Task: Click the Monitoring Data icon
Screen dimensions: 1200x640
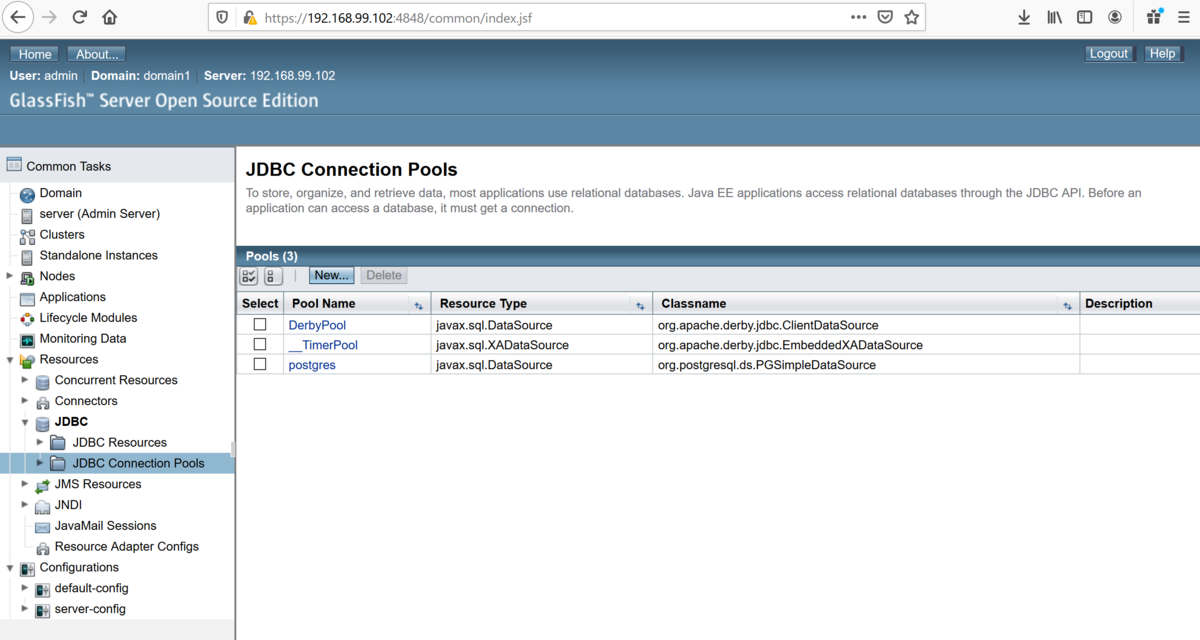Action: [27, 340]
